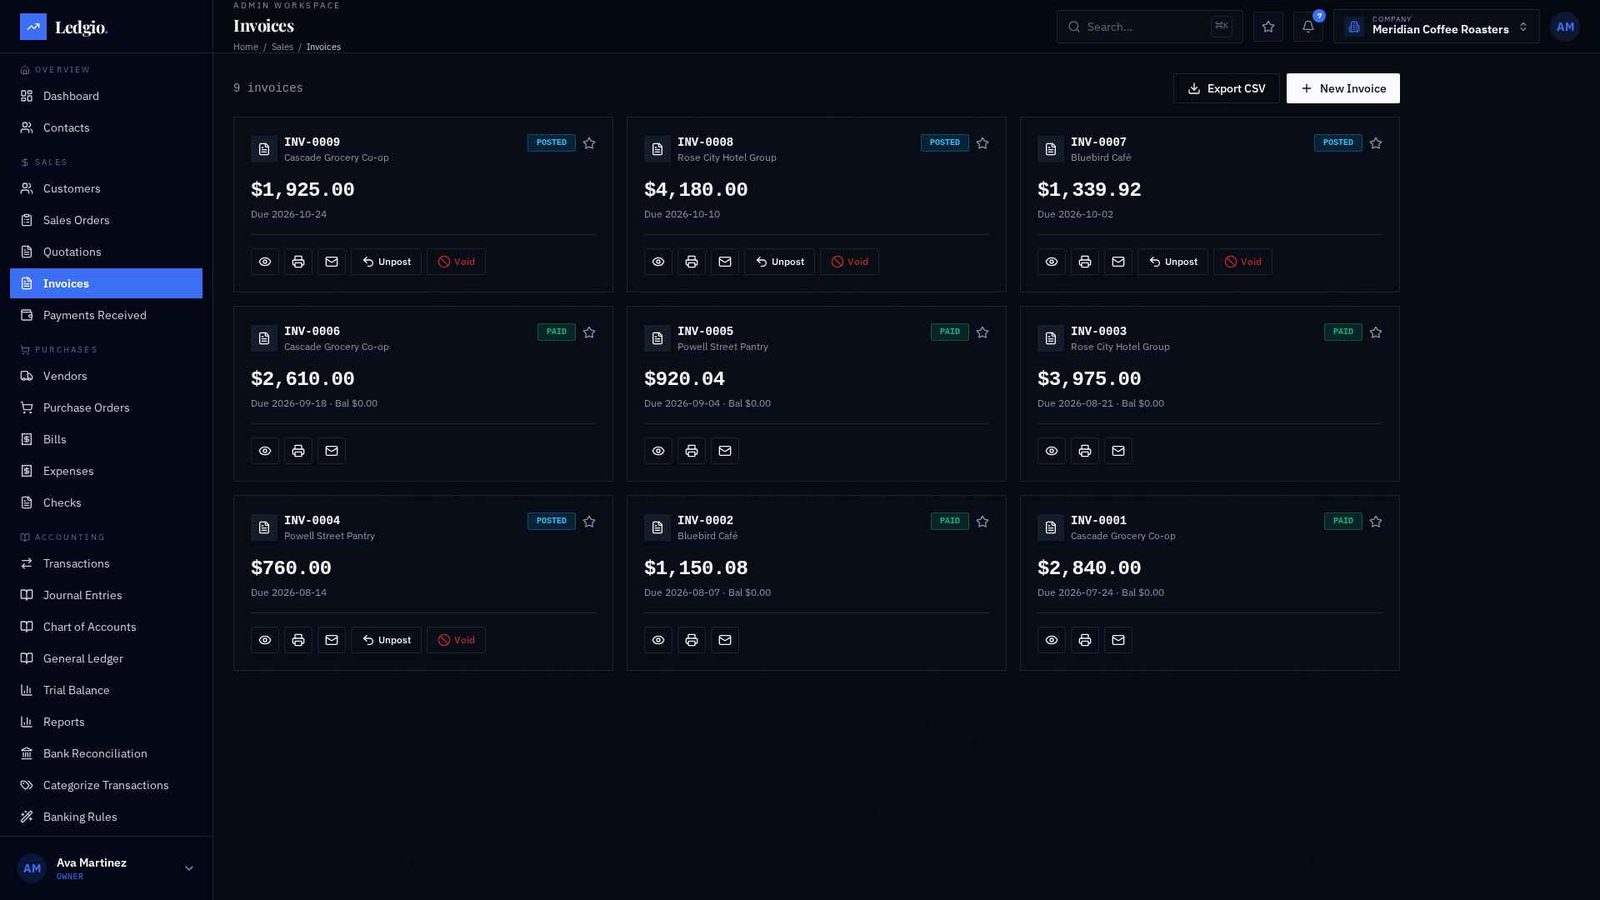
Task: Email invoice INV-0007 to customer
Action: point(1118,262)
